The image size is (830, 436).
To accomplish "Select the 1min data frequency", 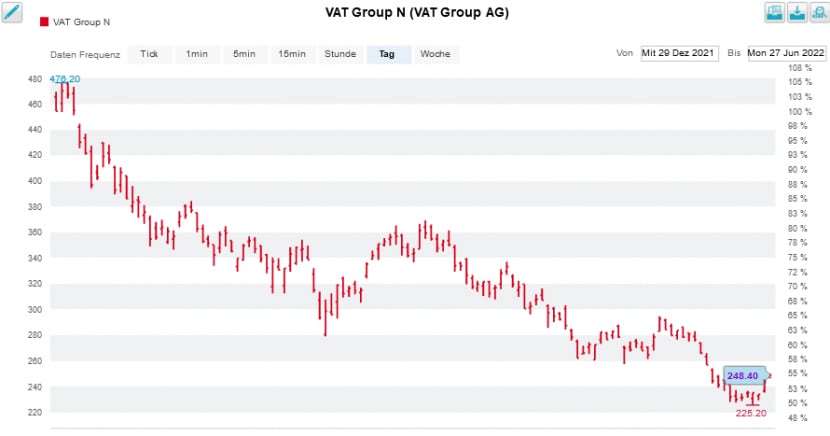I will pos(197,54).
